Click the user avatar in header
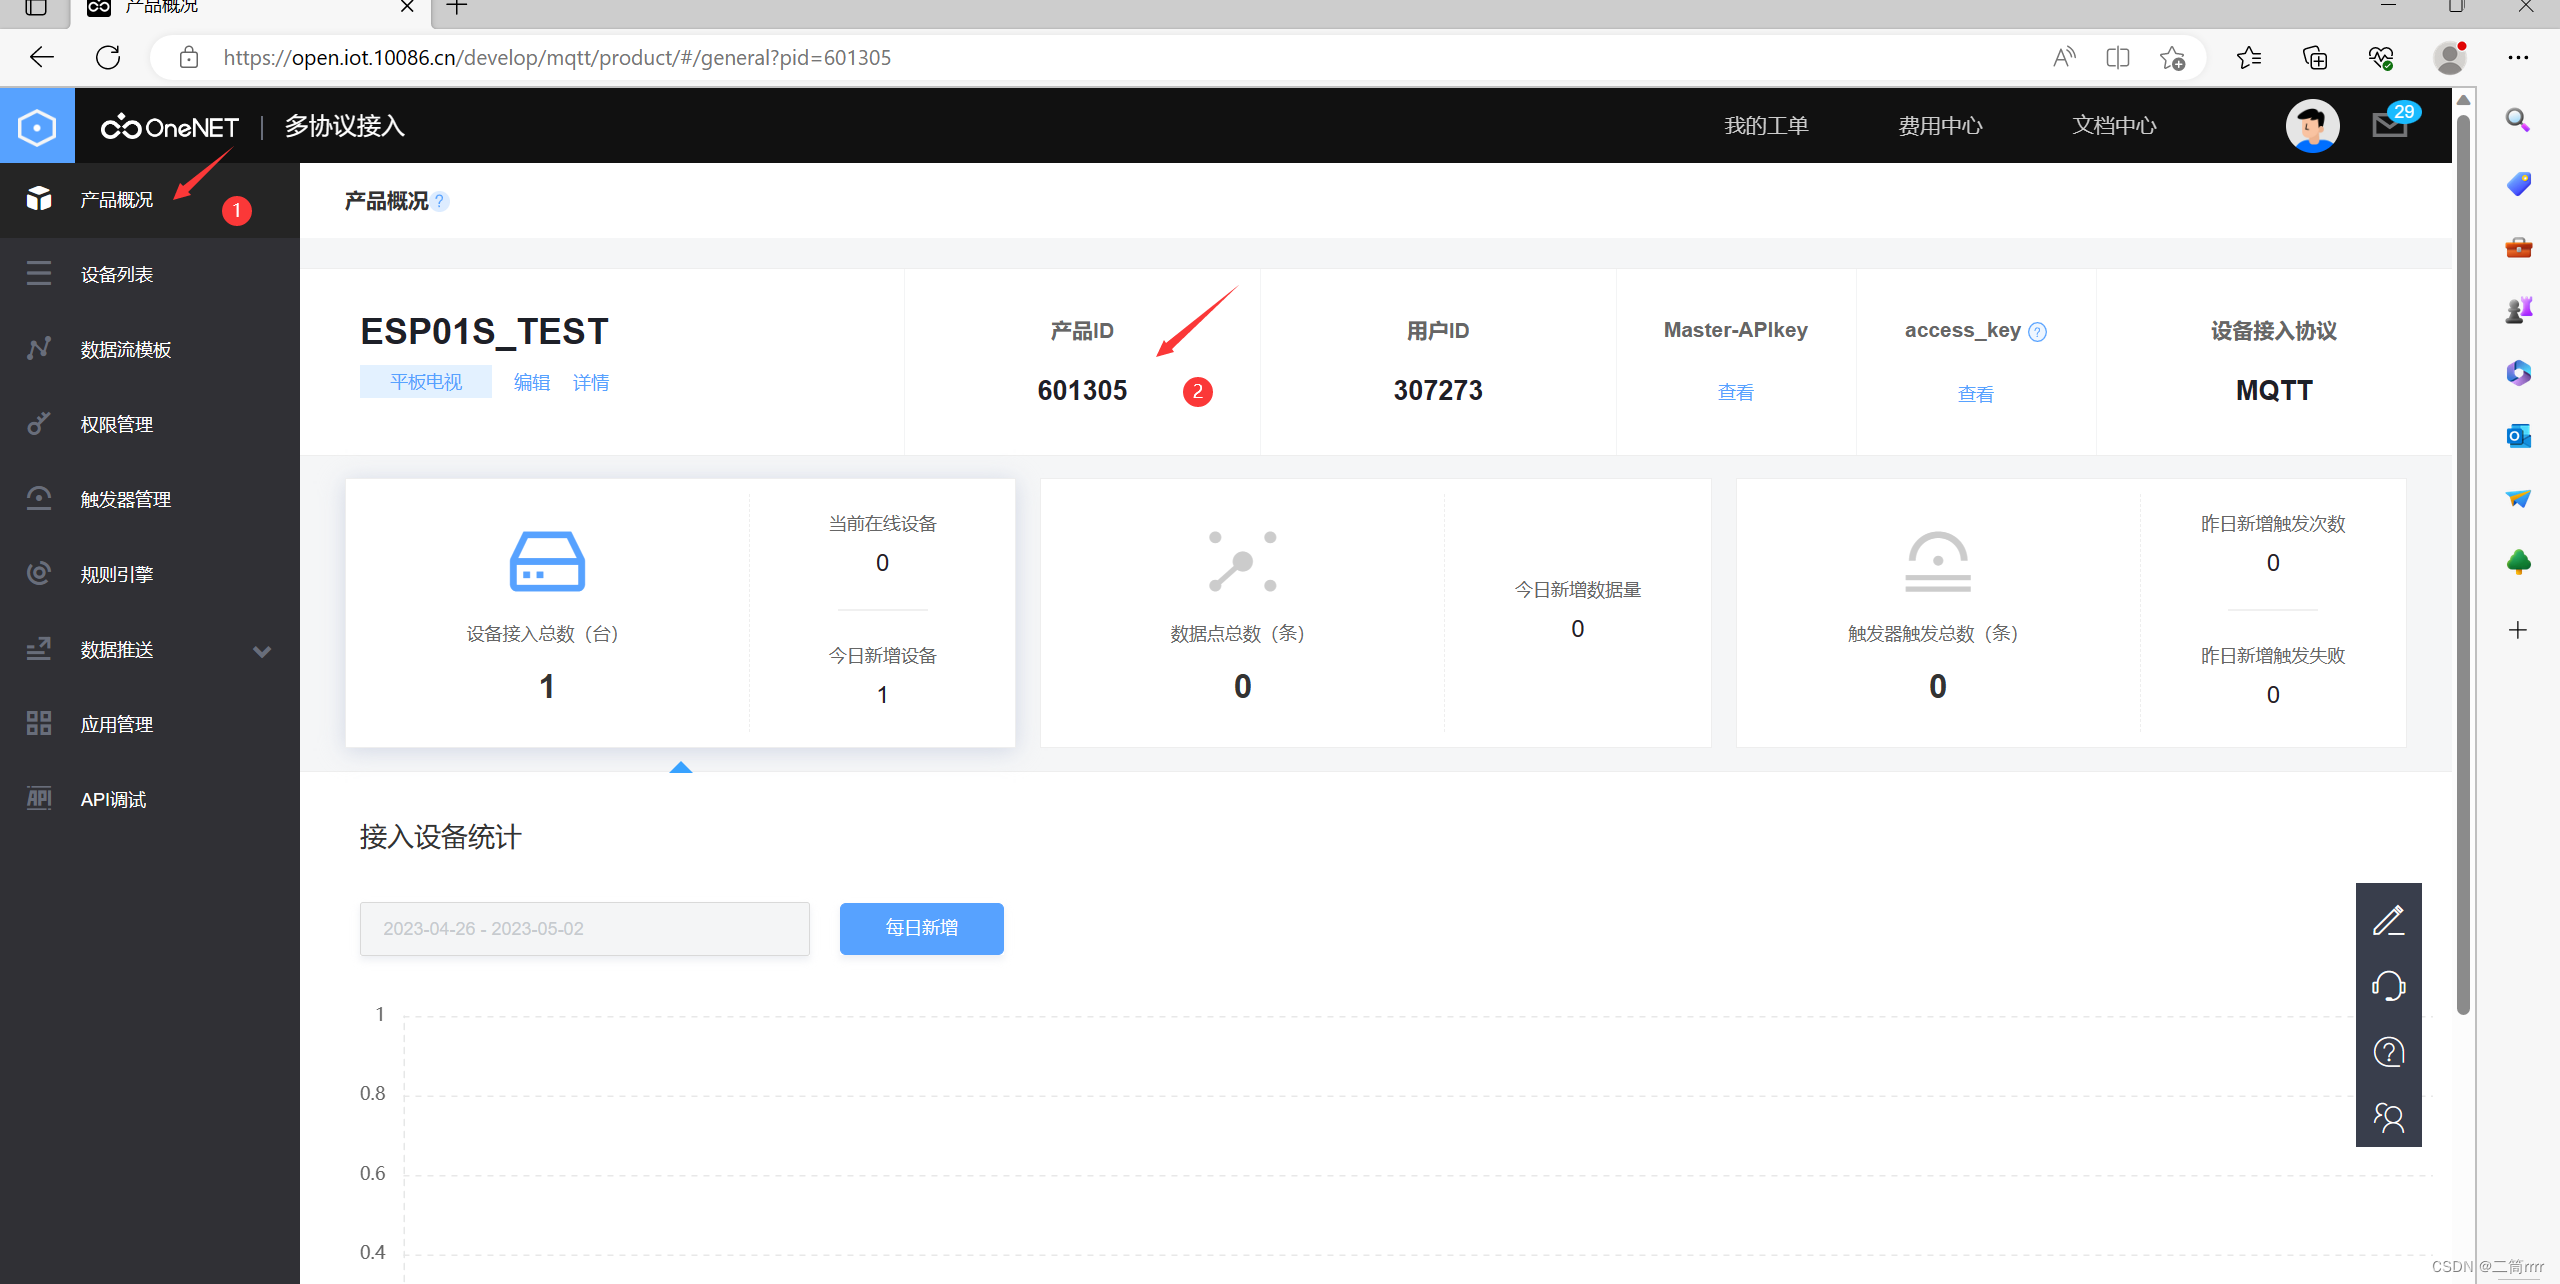Image resolution: width=2560 pixels, height=1284 pixels. coord(2312,126)
